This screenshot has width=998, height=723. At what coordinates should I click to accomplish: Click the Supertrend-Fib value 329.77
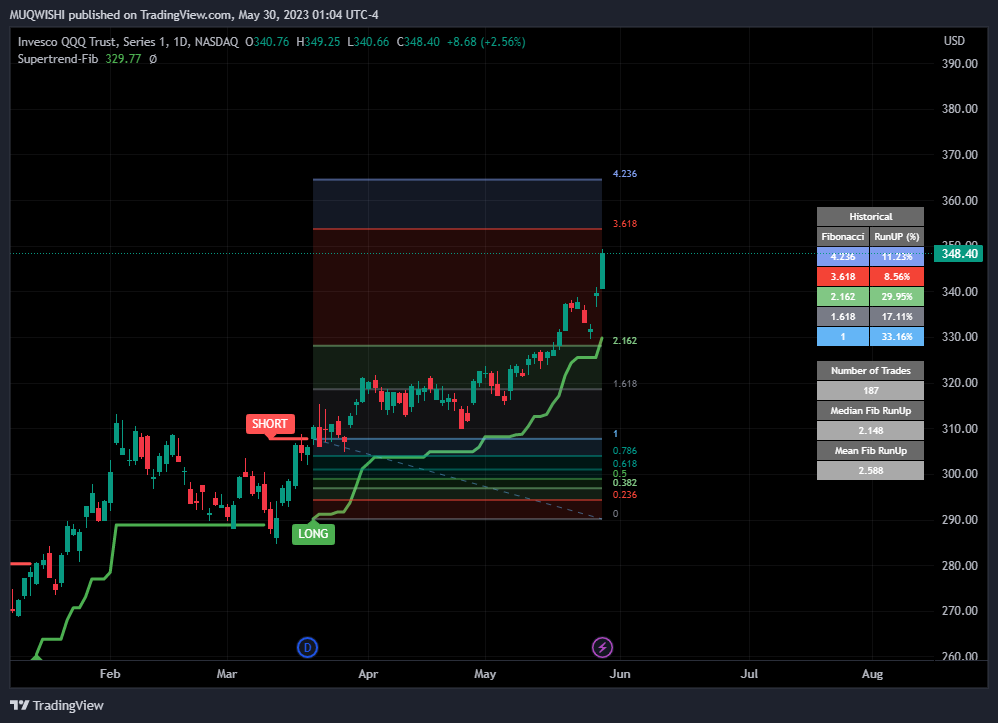point(123,59)
